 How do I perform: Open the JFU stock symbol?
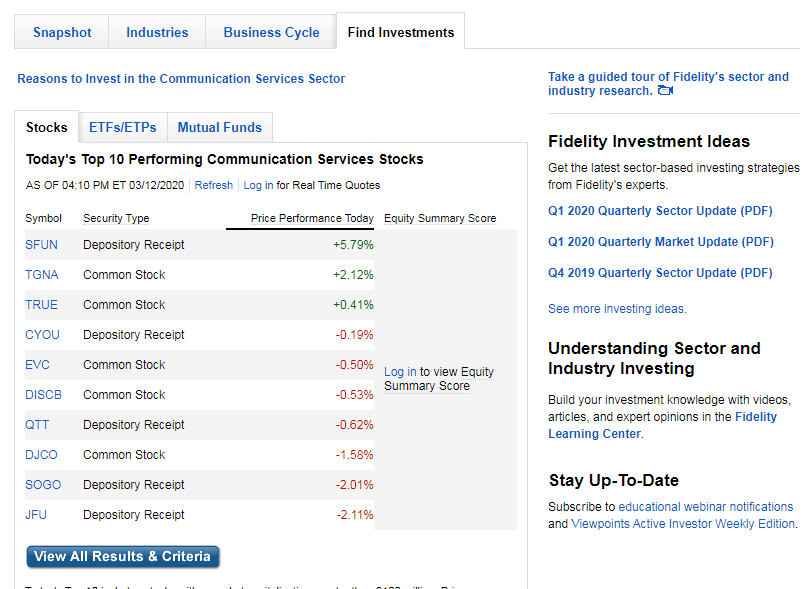[x=36, y=515]
